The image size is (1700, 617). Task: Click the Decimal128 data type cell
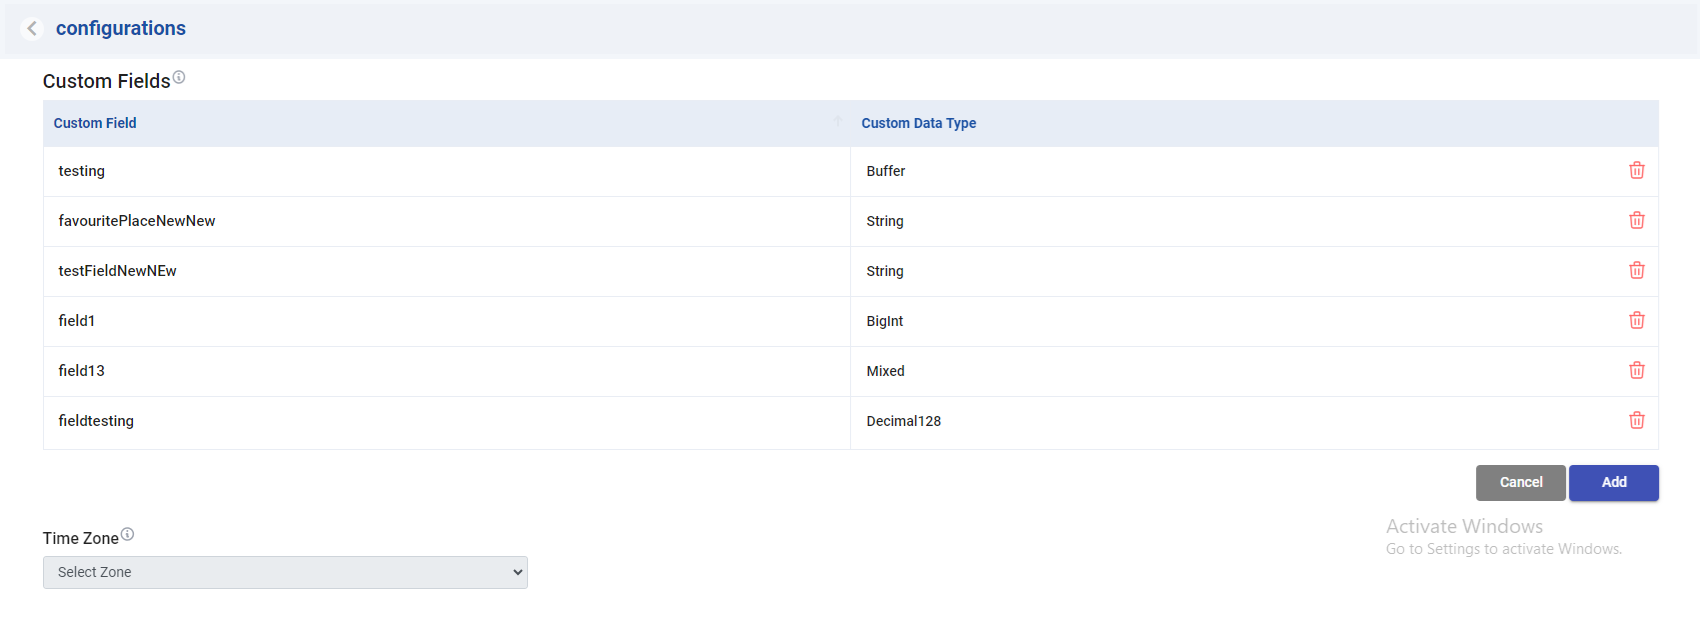[903, 421]
